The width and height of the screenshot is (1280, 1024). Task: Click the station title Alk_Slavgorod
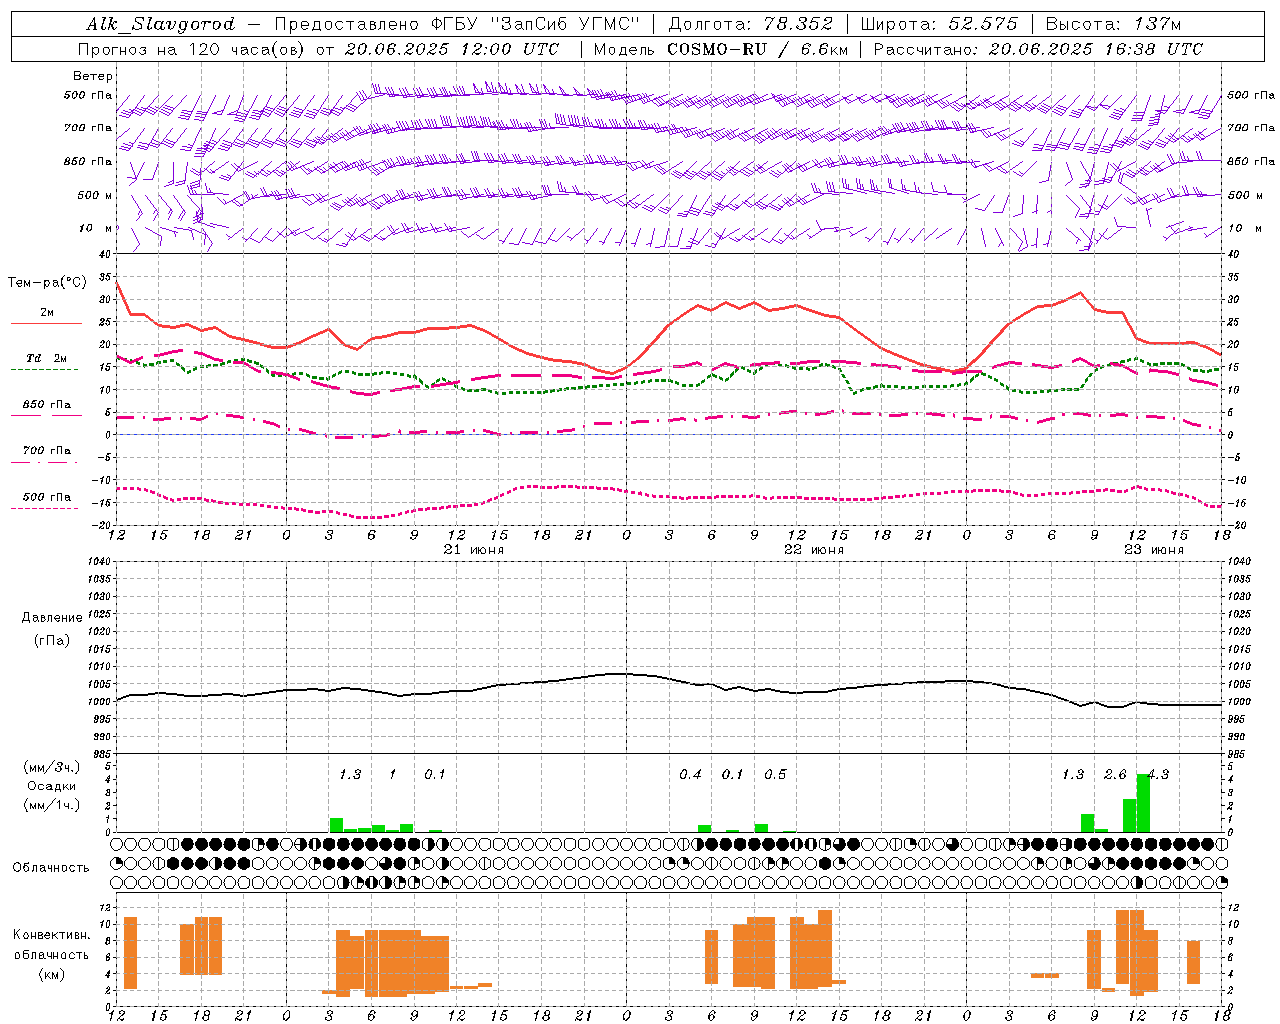click(161, 24)
